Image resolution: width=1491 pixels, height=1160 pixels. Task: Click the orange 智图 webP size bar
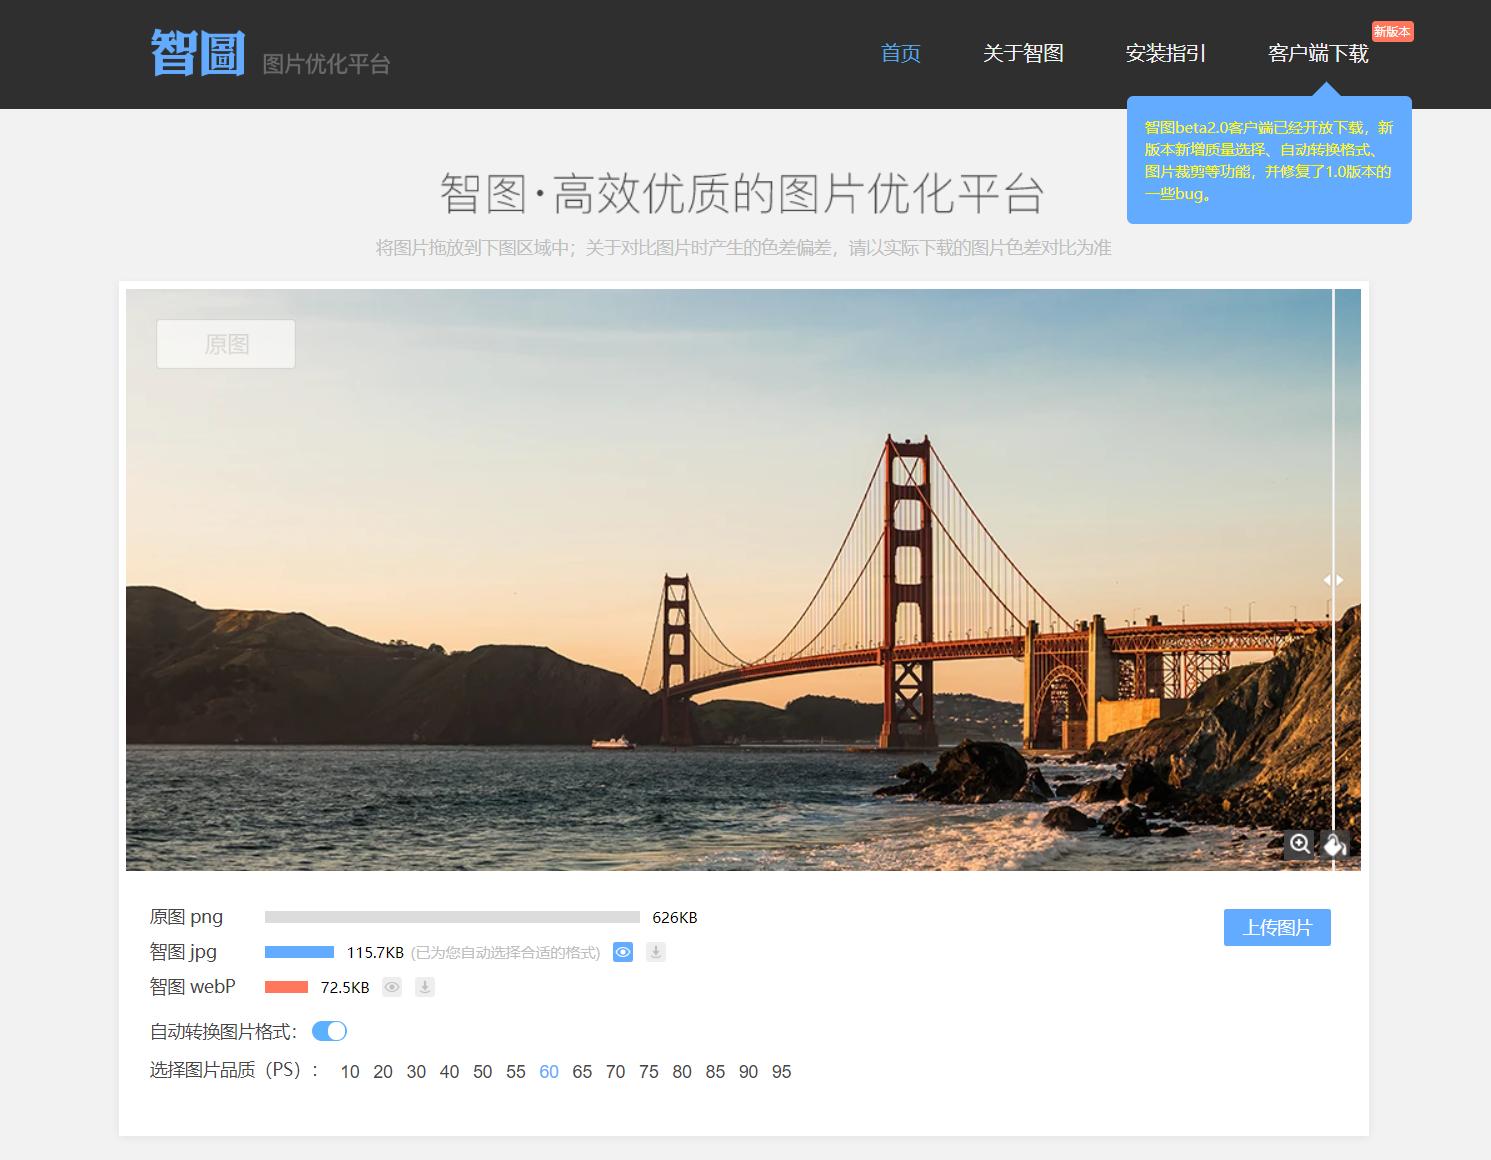286,987
